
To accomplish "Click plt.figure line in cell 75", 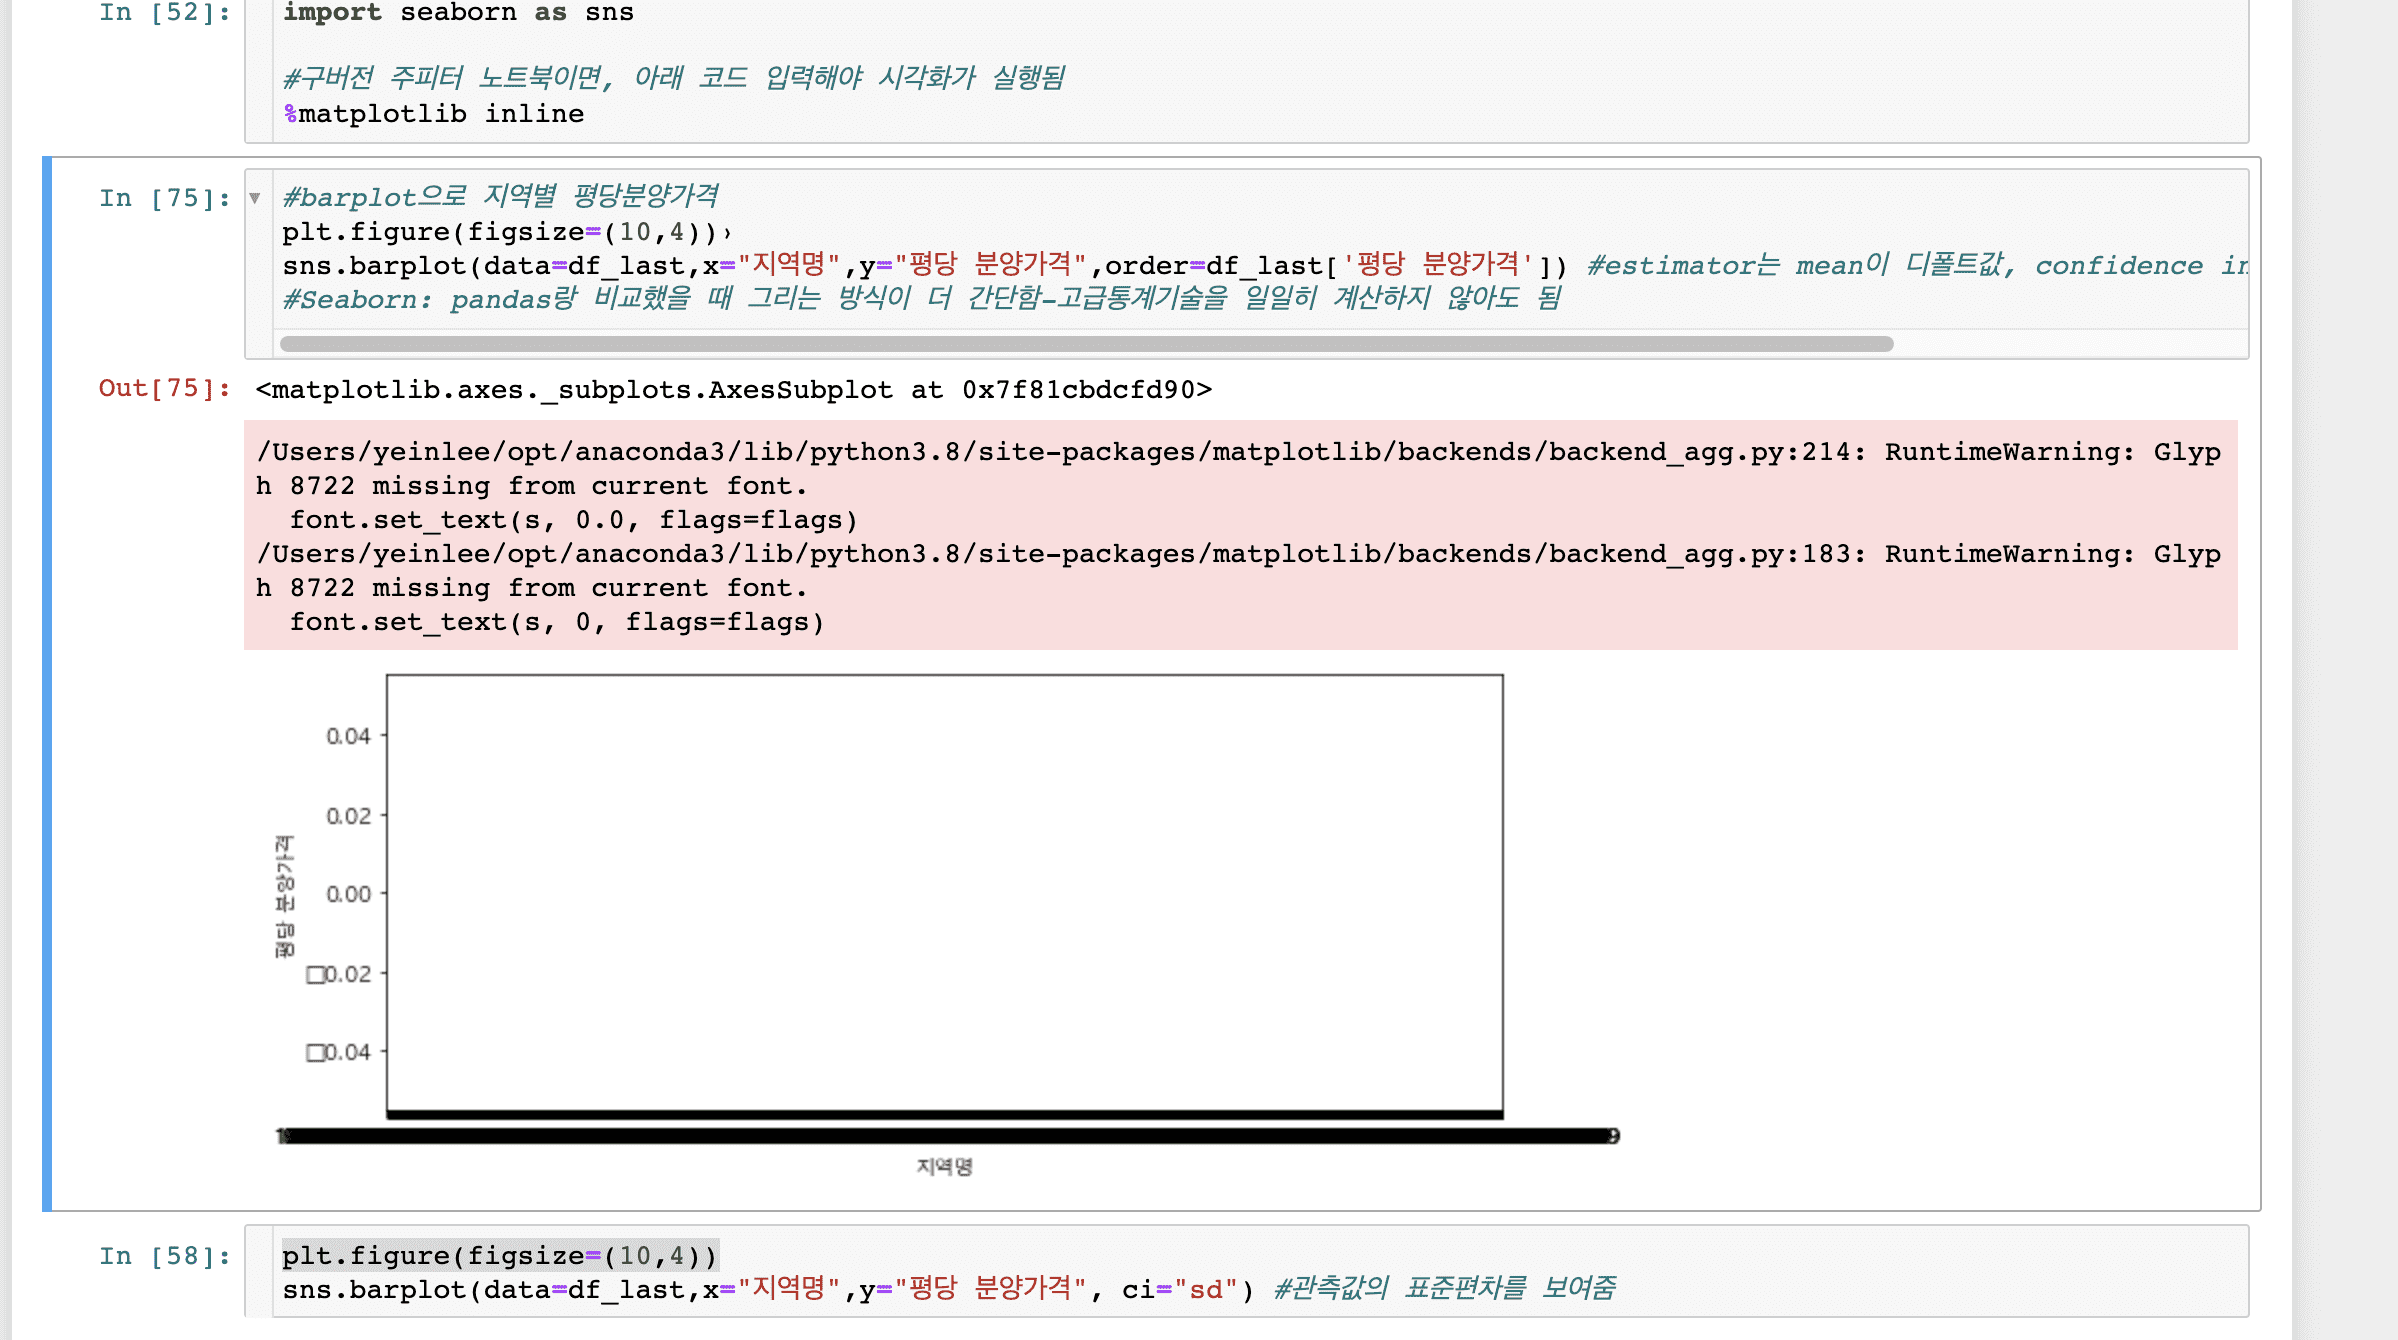I will (x=500, y=232).
